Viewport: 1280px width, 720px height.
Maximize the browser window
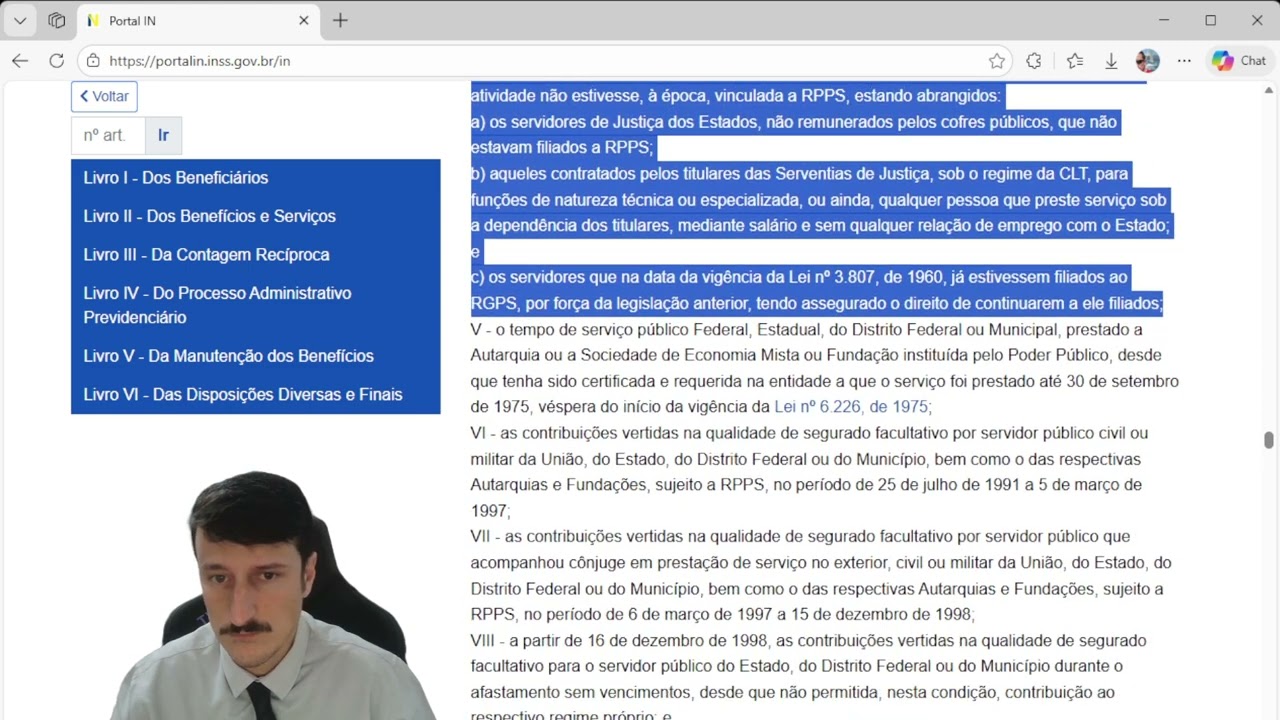[1211, 20]
